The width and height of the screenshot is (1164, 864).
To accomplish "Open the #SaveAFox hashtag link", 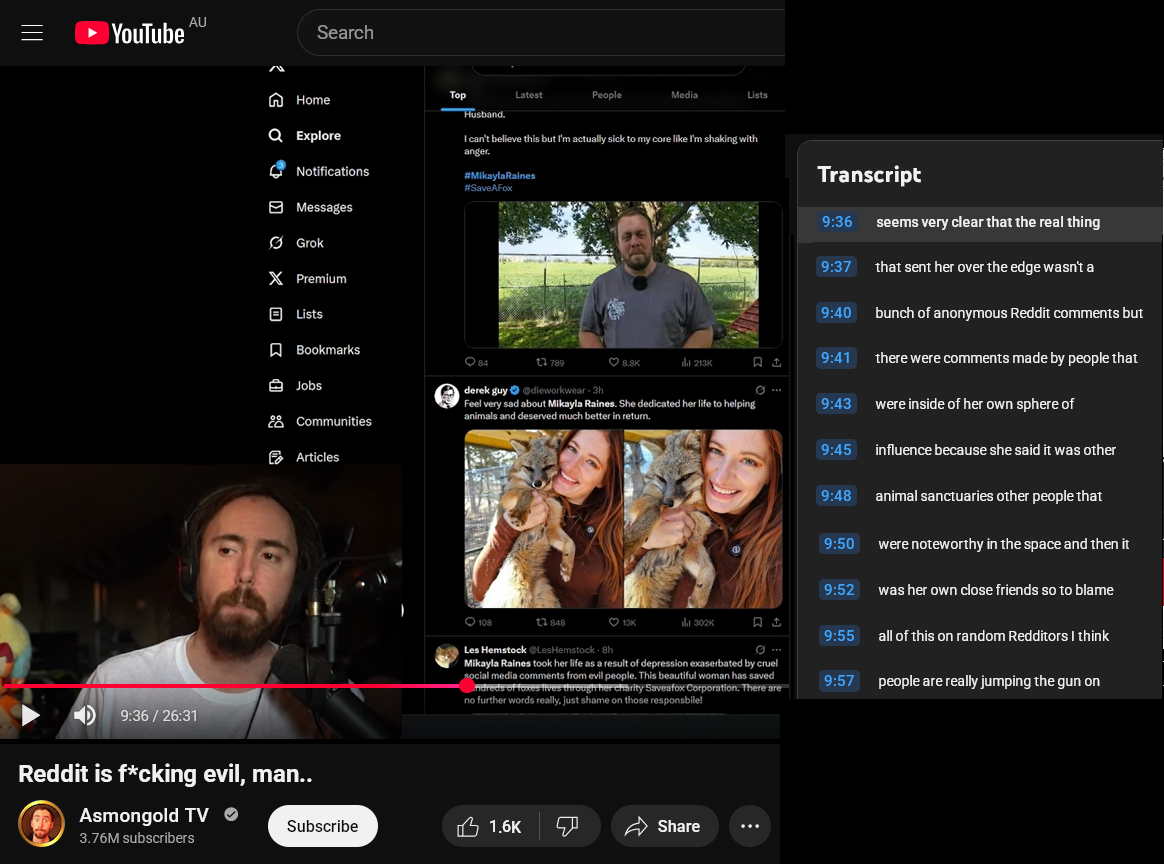I will point(488,188).
